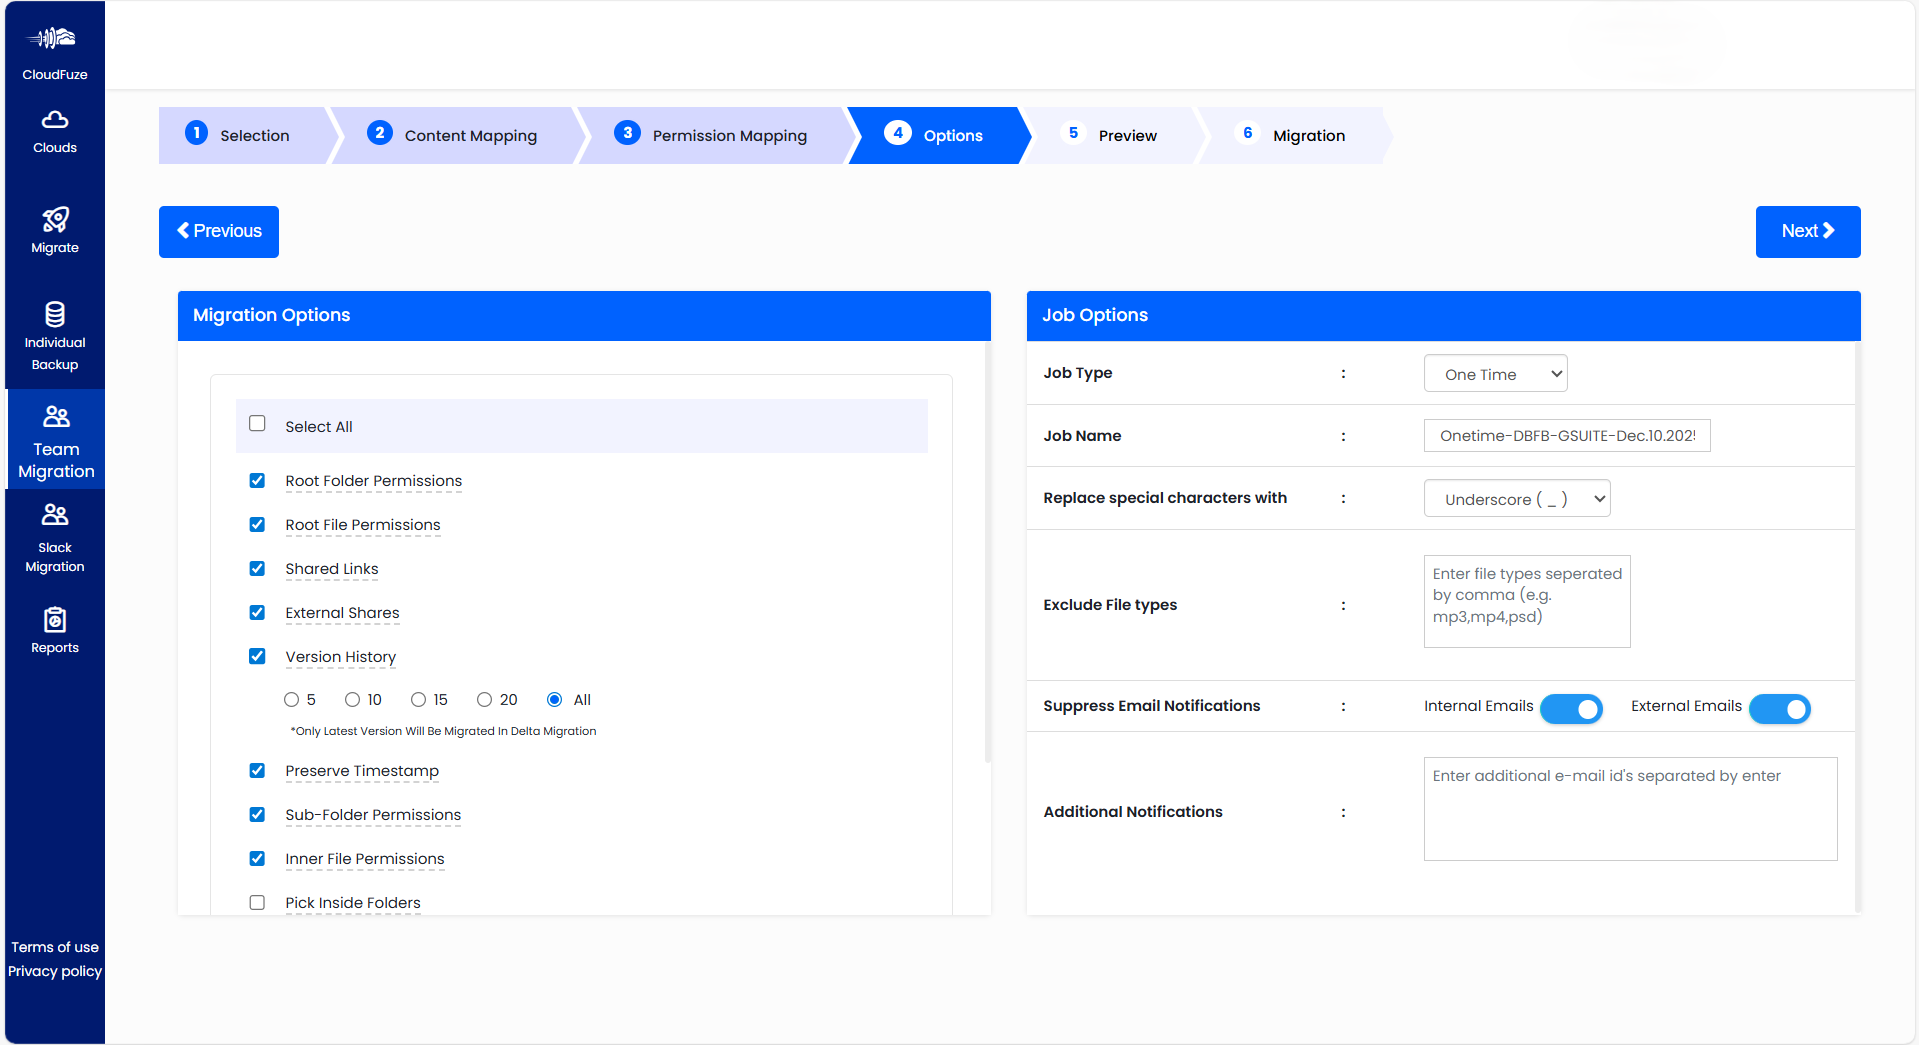Check the Select All checkbox

[257, 424]
